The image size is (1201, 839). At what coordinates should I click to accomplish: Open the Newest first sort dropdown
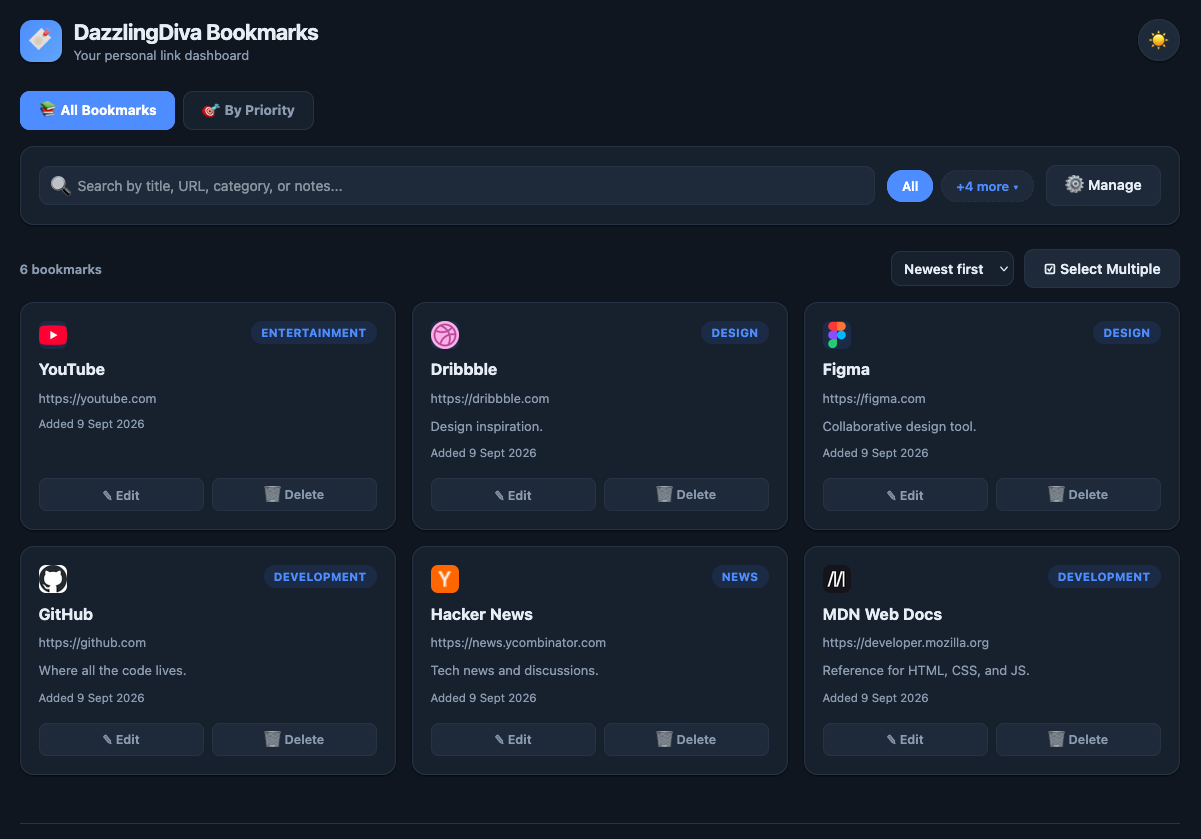coord(952,269)
